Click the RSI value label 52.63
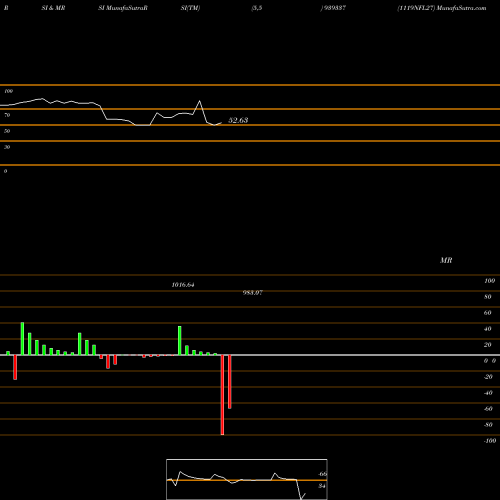This screenshot has height=500, width=500. (x=238, y=120)
